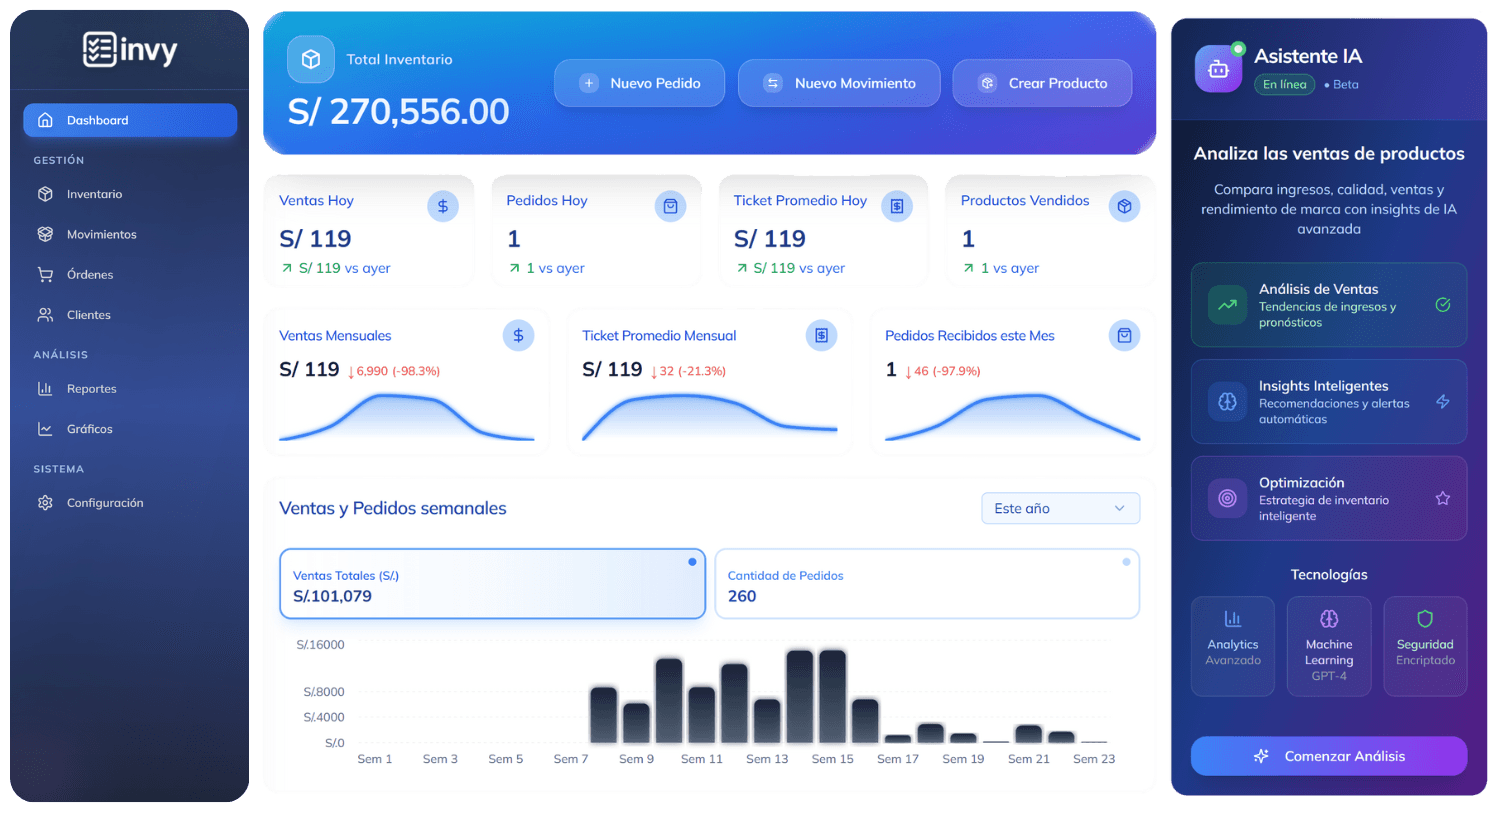Go to Movimientos section
Screen dimensions: 1502x817
[130, 234]
